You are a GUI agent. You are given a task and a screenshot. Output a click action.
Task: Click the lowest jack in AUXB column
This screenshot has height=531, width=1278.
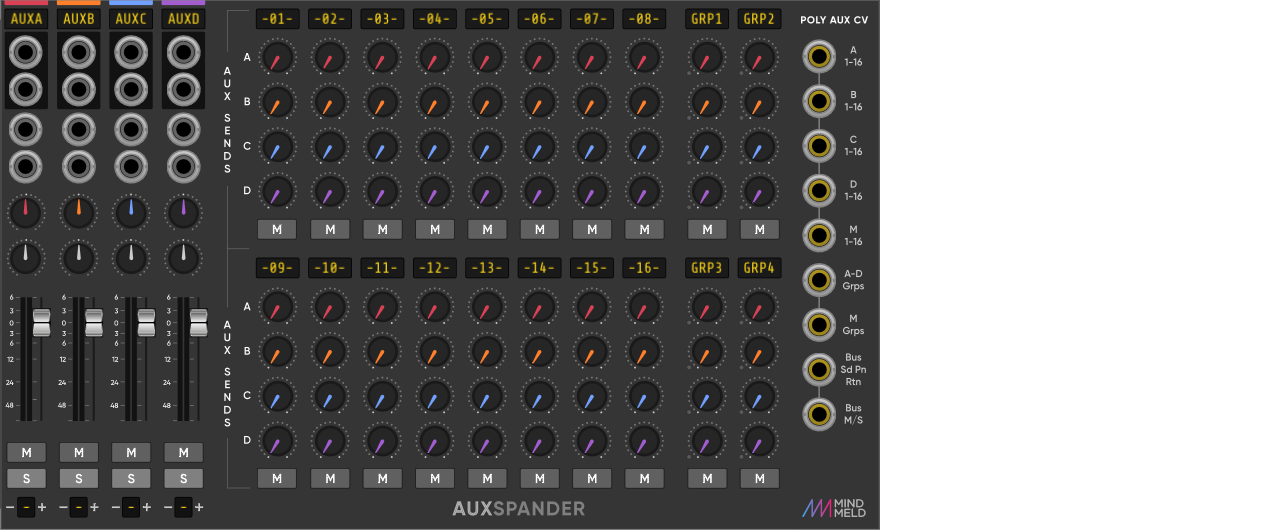[78, 165]
